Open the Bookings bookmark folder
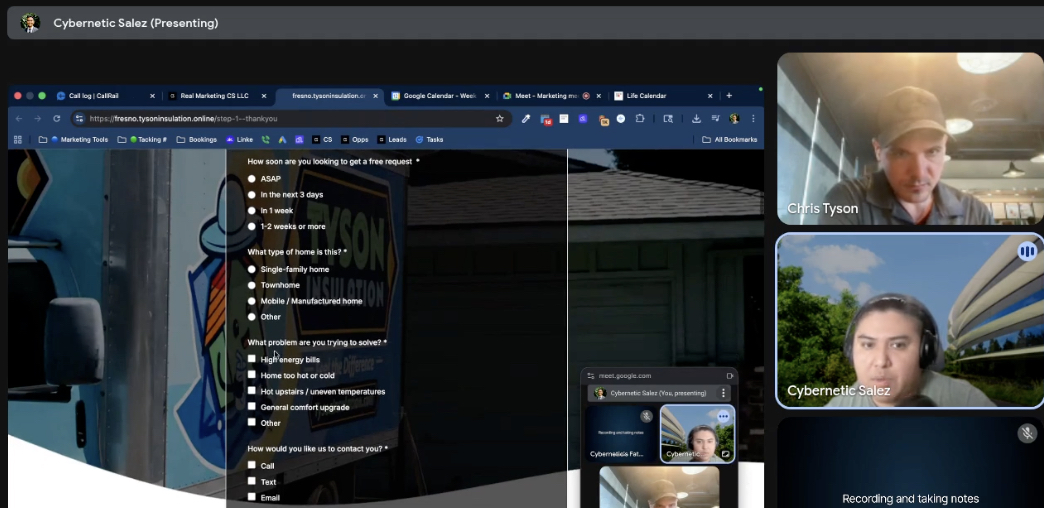This screenshot has height=508, width=1044. [196, 140]
